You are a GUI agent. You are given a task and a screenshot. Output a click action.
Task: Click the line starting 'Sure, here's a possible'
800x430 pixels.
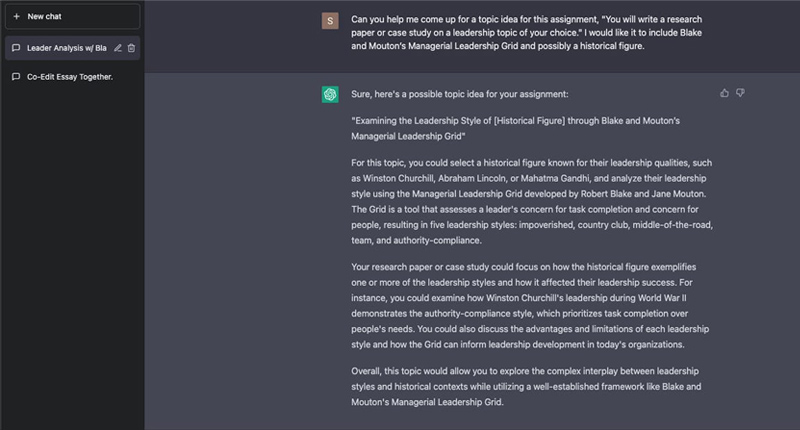coord(460,94)
